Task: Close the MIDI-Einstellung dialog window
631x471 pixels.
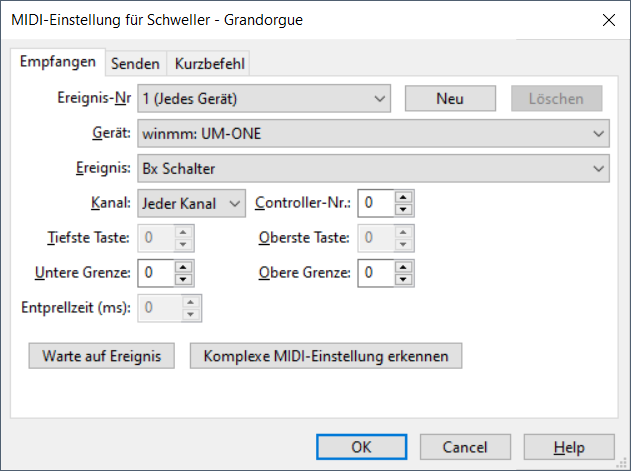Action: [606, 19]
